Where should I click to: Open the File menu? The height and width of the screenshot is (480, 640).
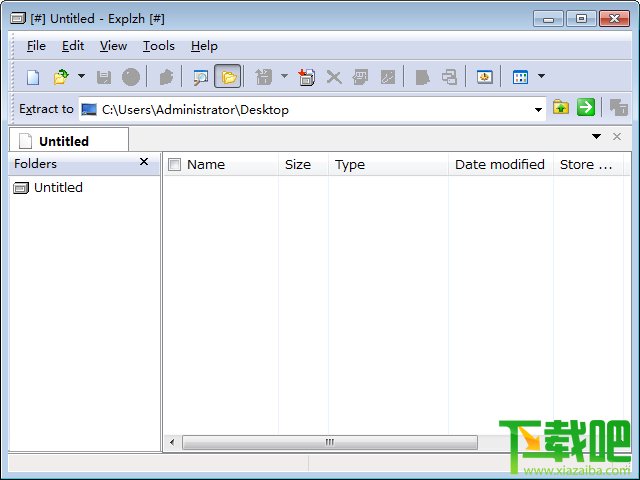[36, 46]
